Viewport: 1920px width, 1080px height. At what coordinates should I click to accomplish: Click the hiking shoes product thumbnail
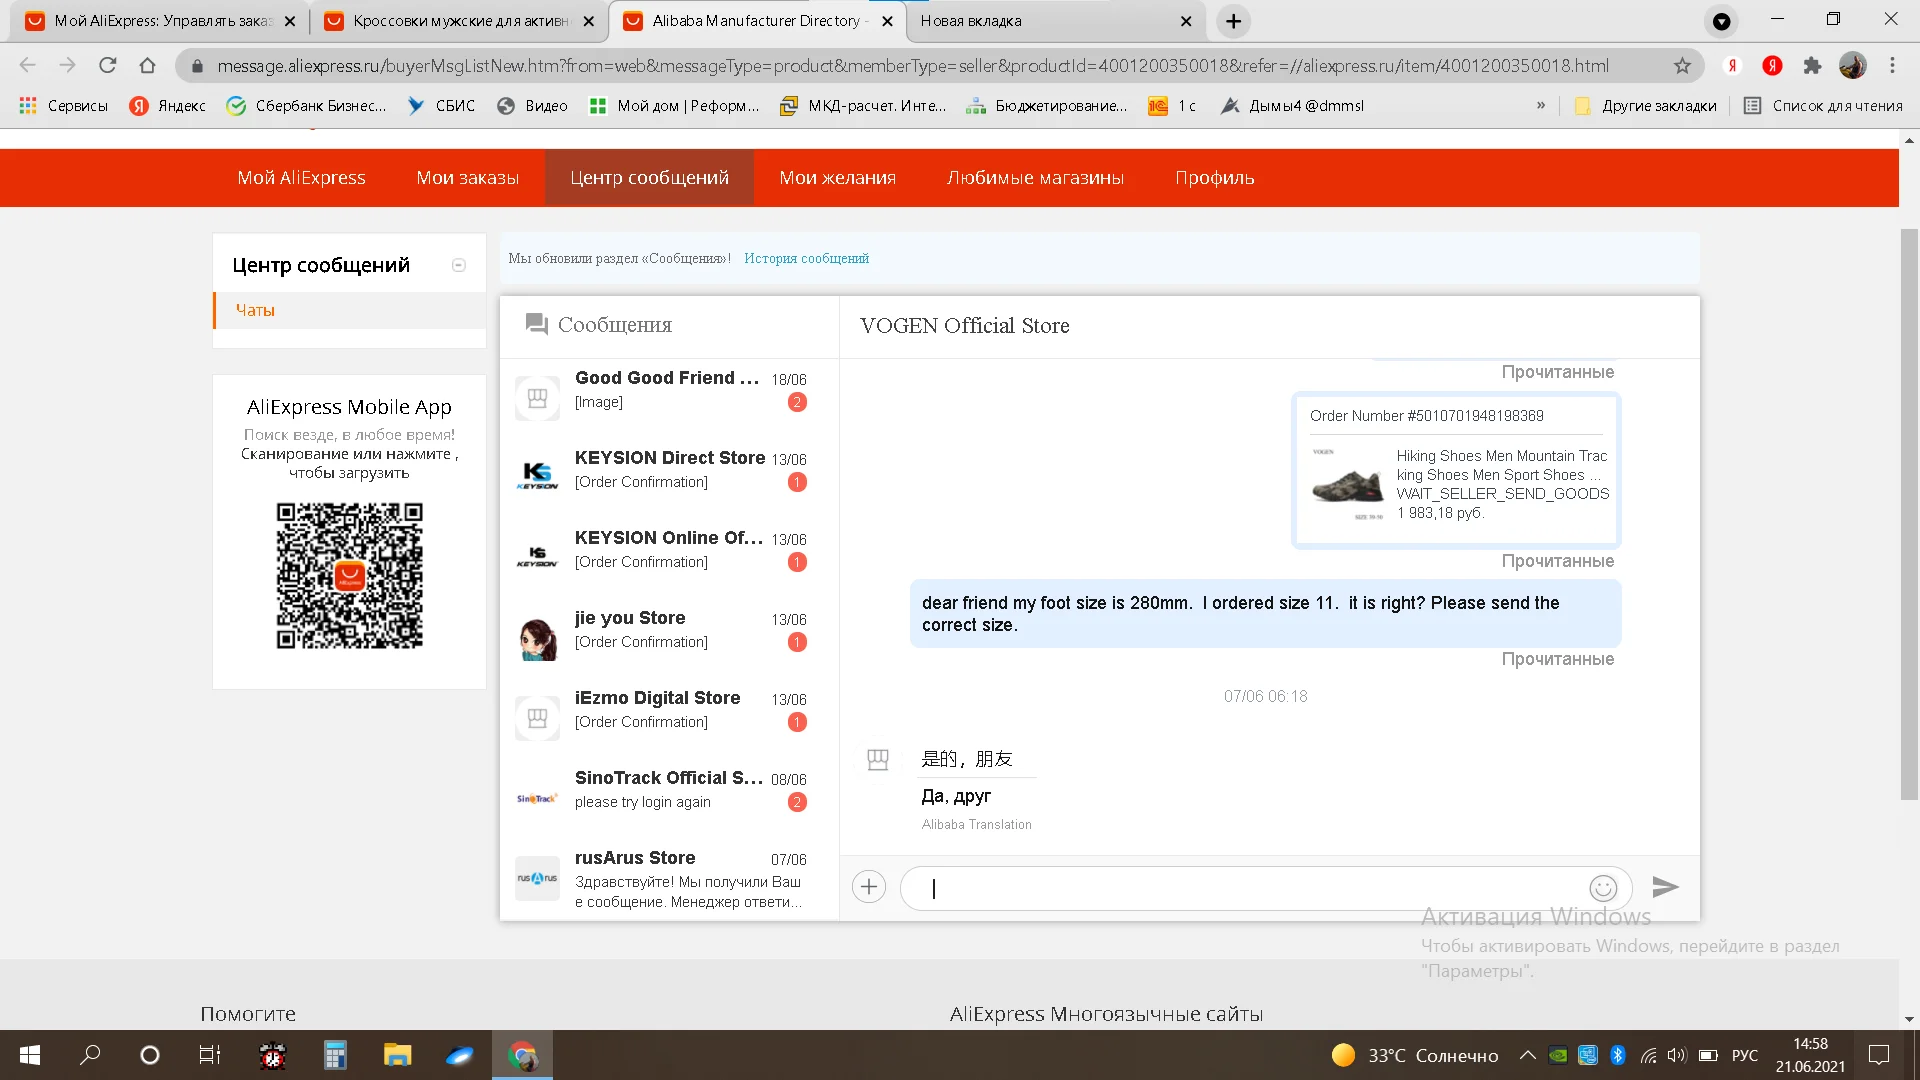pos(1347,485)
